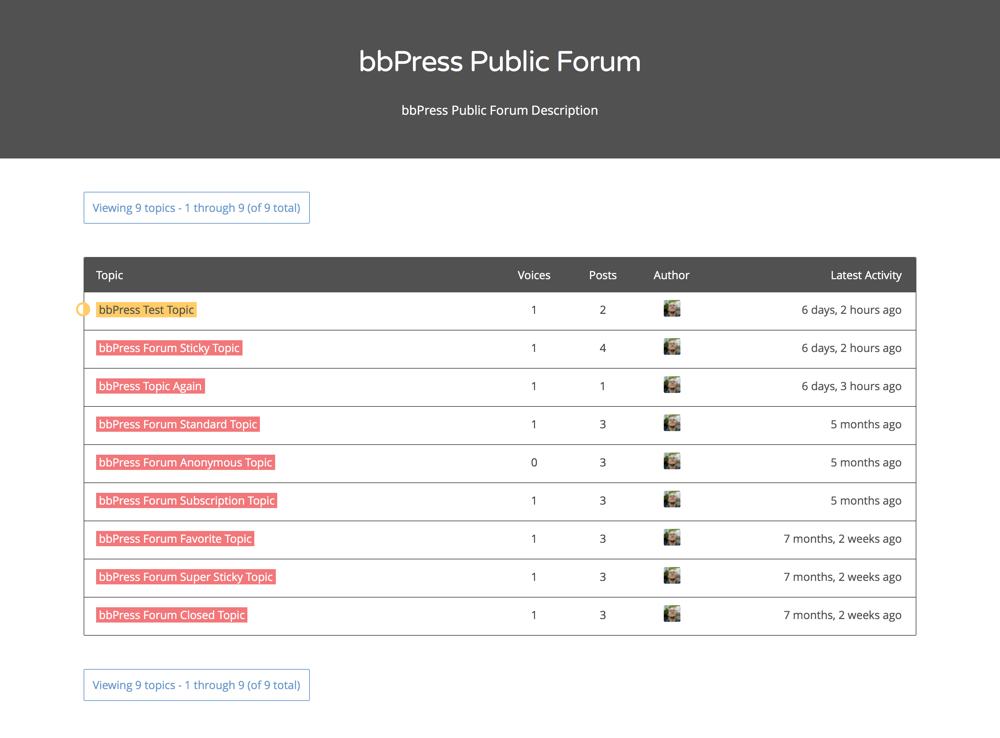Click author avatar in Subscription Topic row
This screenshot has width=1000, height=738.
click(672, 500)
